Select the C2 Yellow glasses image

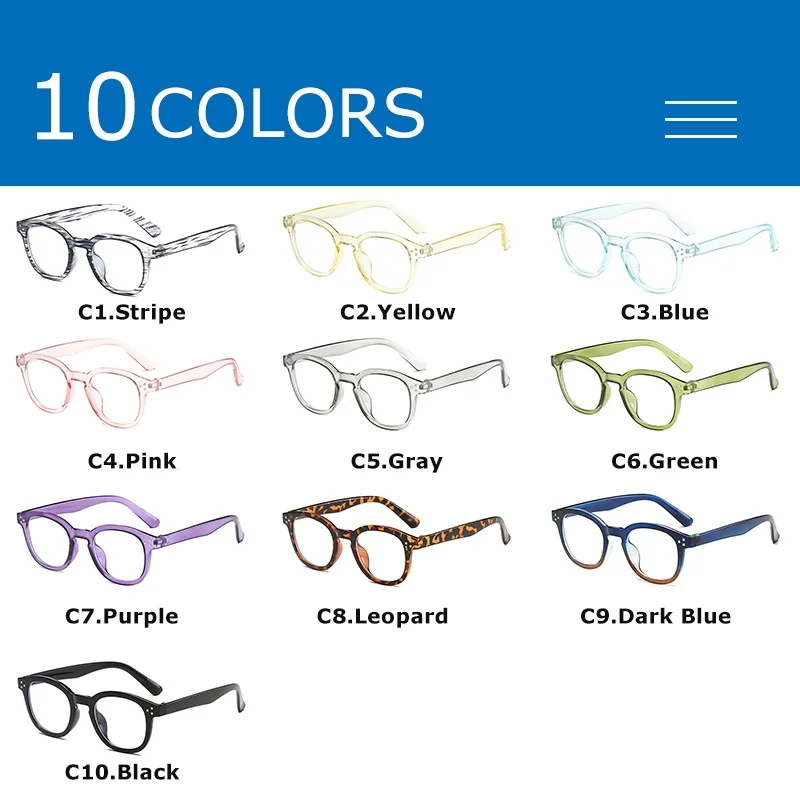click(x=396, y=247)
